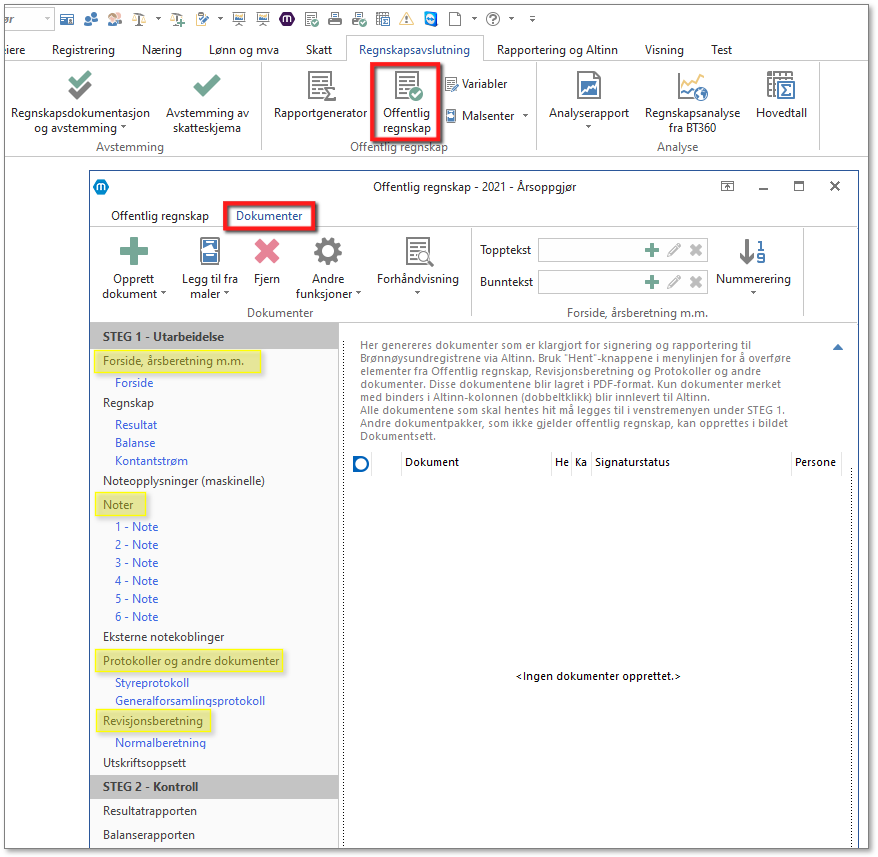The width and height of the screenshot is (878, 857).
Task: Expand the scales icon dropdown arrow
Action: 158,20
